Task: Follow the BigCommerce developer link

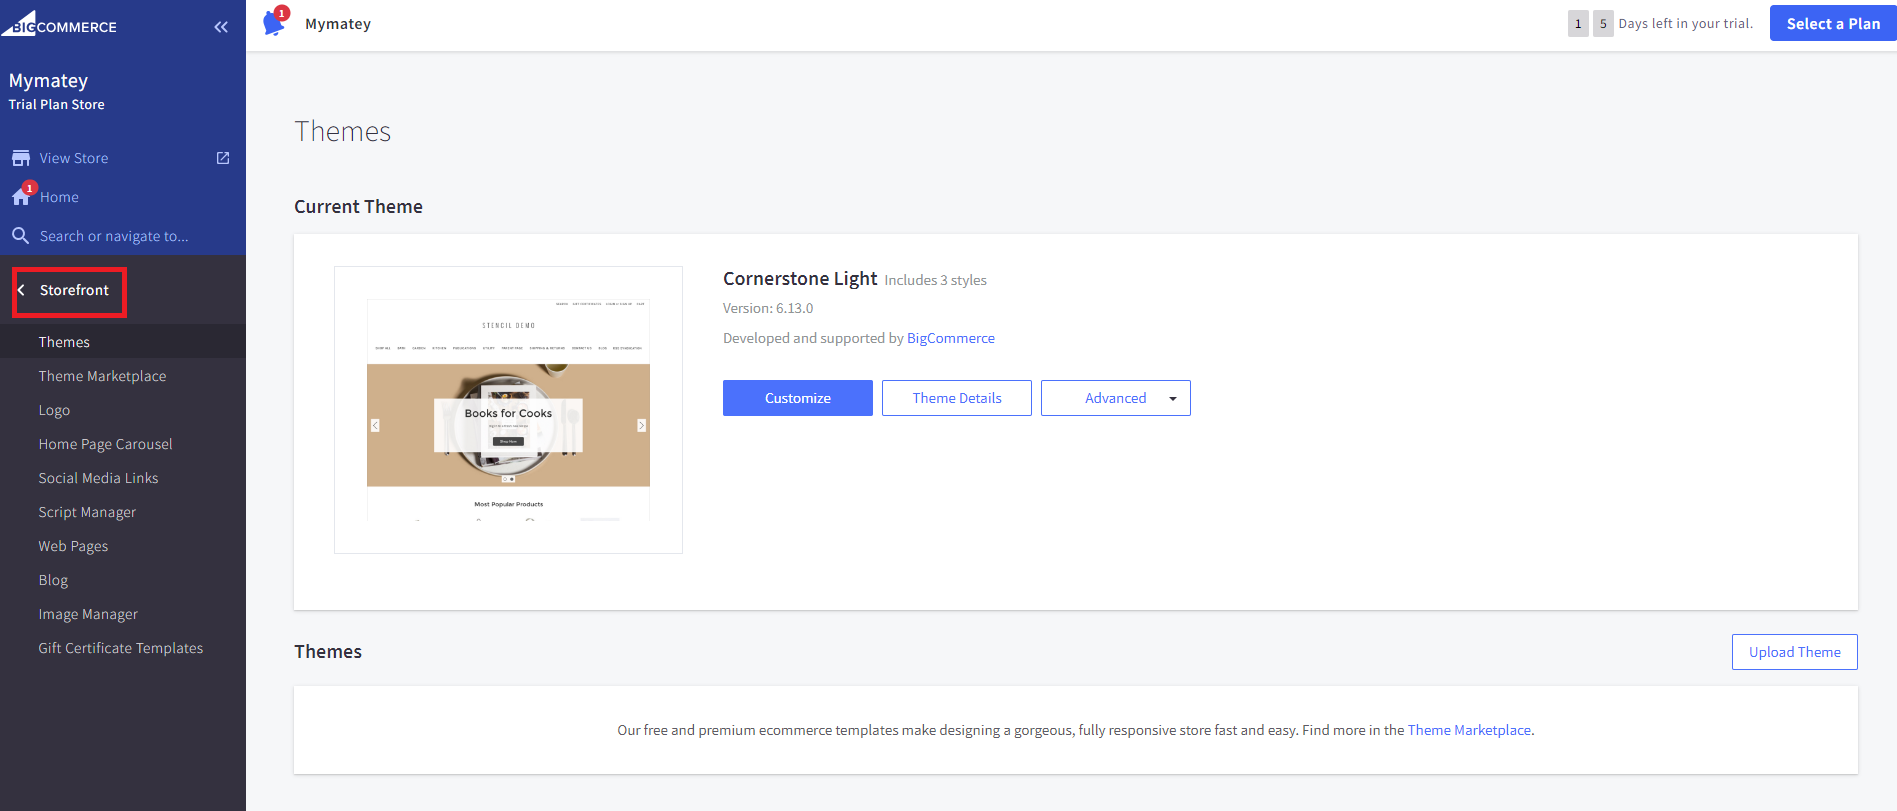Action: [951, 338]
